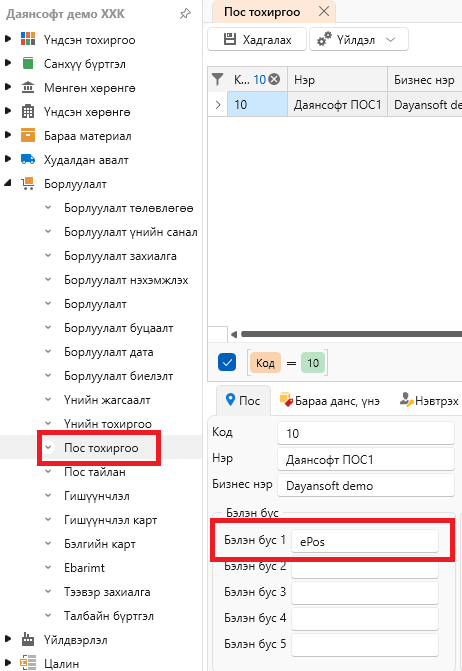Click the Үндсэн хөрөнгө building icon
Image resolution: width=462 pixels, height=671 pixels.
pos(28,112)
